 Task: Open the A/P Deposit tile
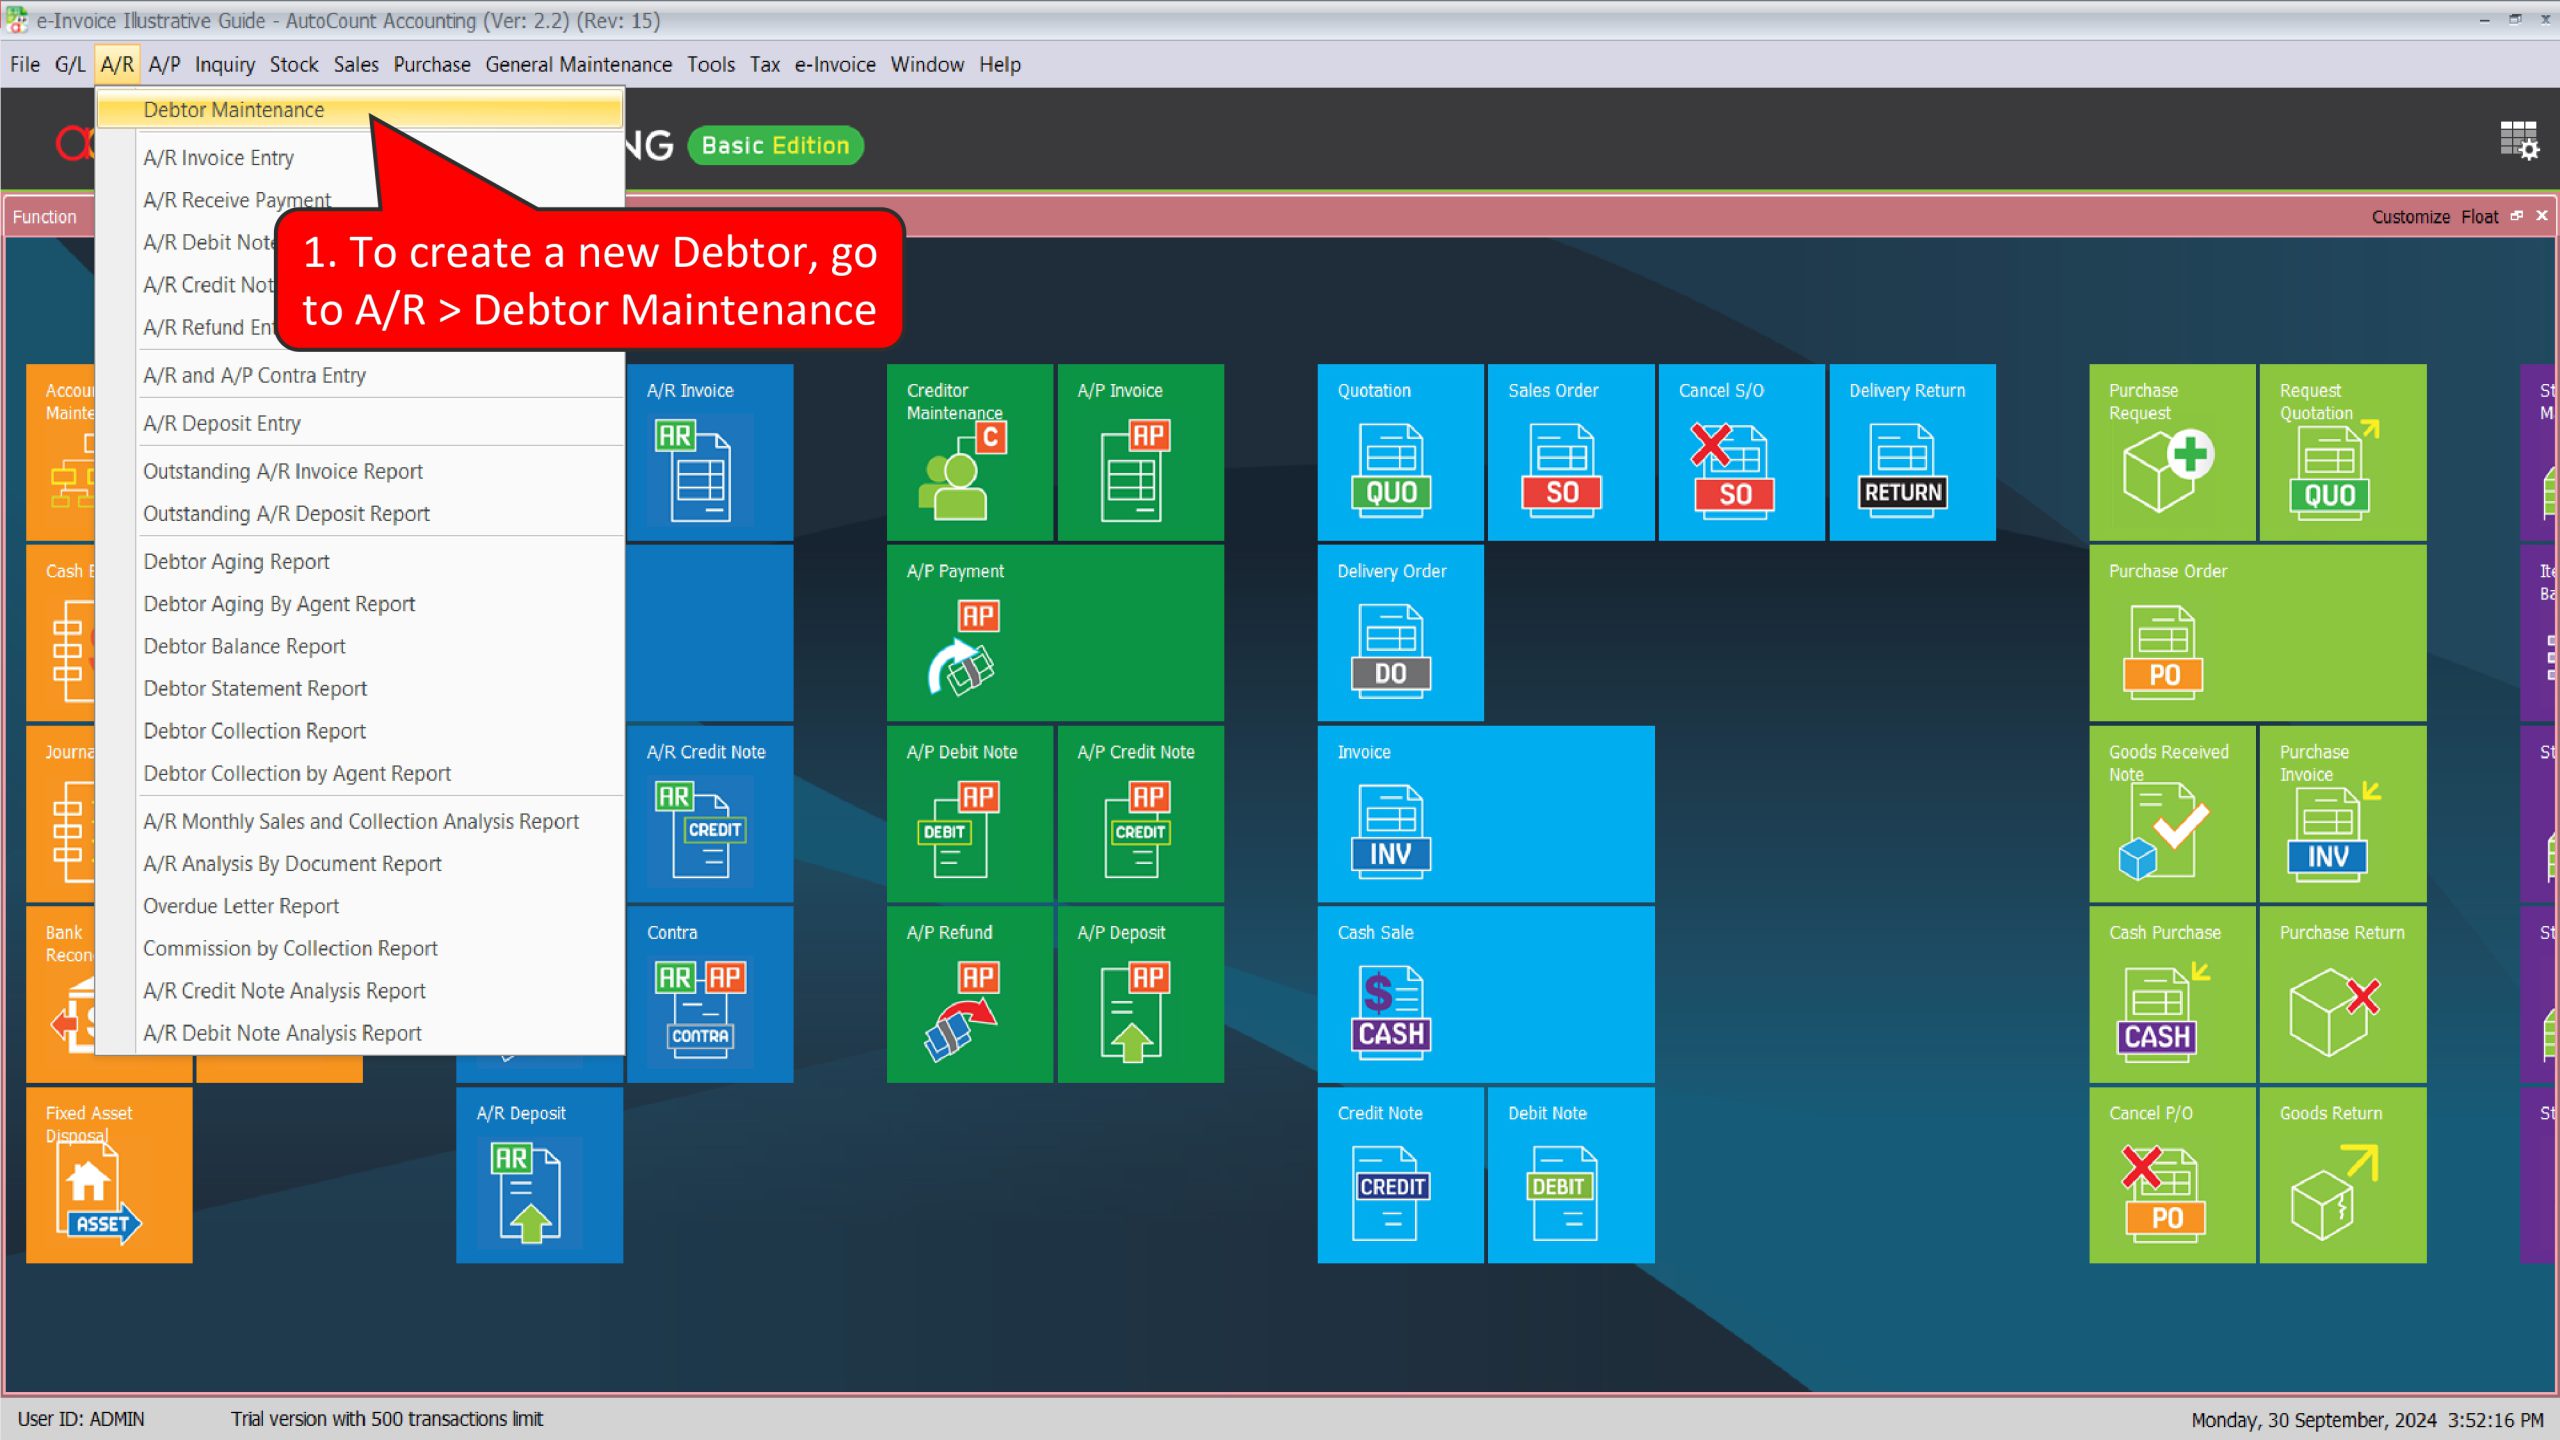(x=1140, y=995)
